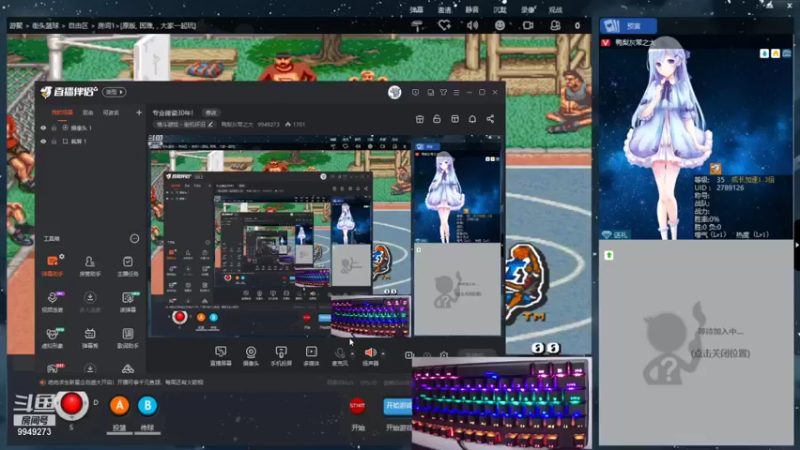The height and width of the screenshot is (450, 800).
Task: Click the settings gear on 弹幕助手
Action: tap(62, 256)
